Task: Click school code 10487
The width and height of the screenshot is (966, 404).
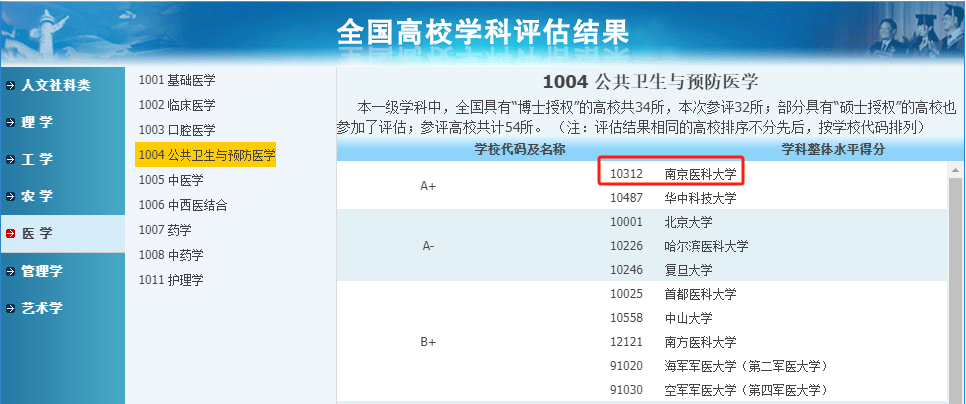Action: point(627,198)
